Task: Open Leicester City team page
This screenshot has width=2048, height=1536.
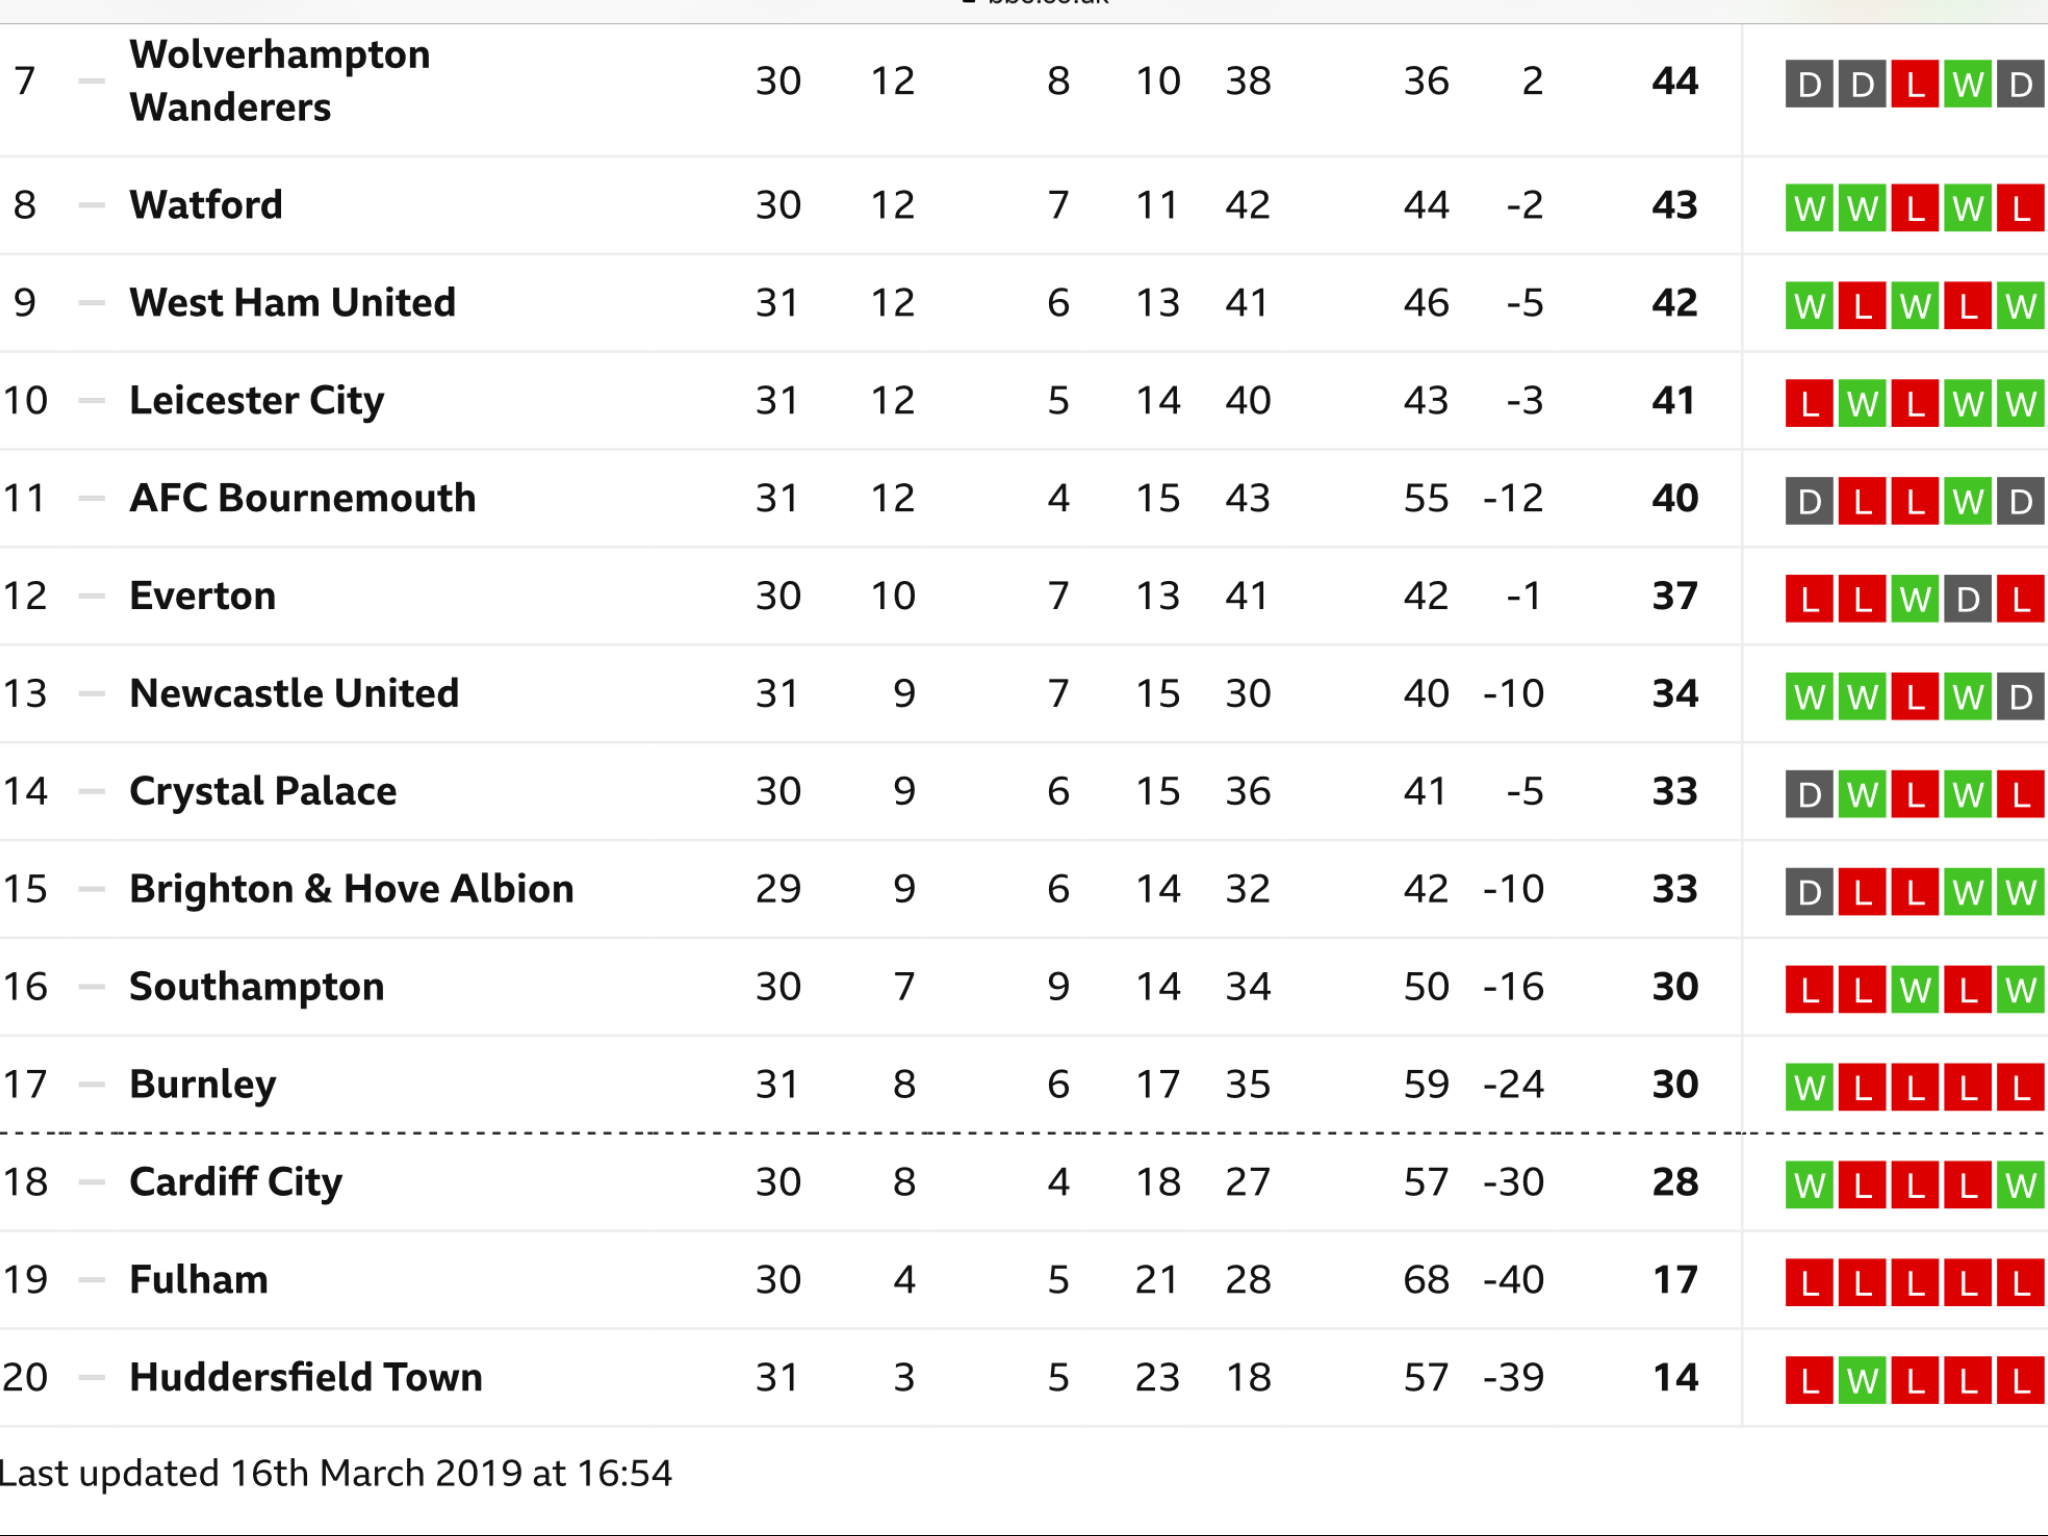Action: [x=256, y=401]
